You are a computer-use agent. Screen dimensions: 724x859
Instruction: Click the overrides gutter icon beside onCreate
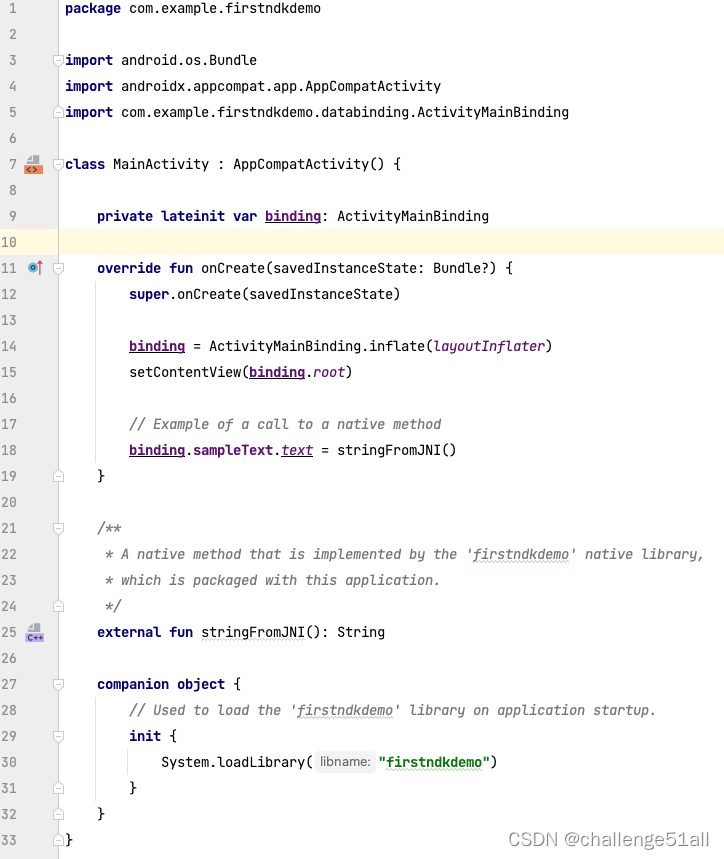click(x=35, y=268)
